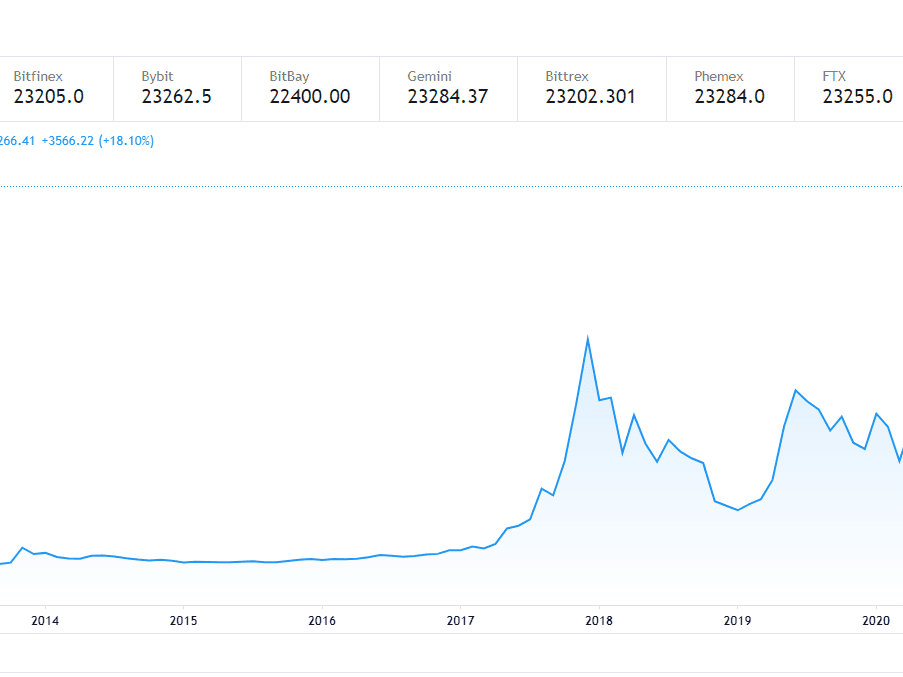The height and width of the screenshot is (677, 903).
Task: Click the Phemex price card
Action: [730, 89]
